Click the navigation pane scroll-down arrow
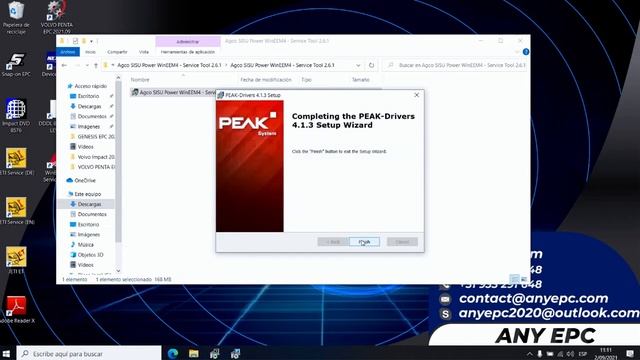The image size is (640, 360). click(x=118, y=271)
